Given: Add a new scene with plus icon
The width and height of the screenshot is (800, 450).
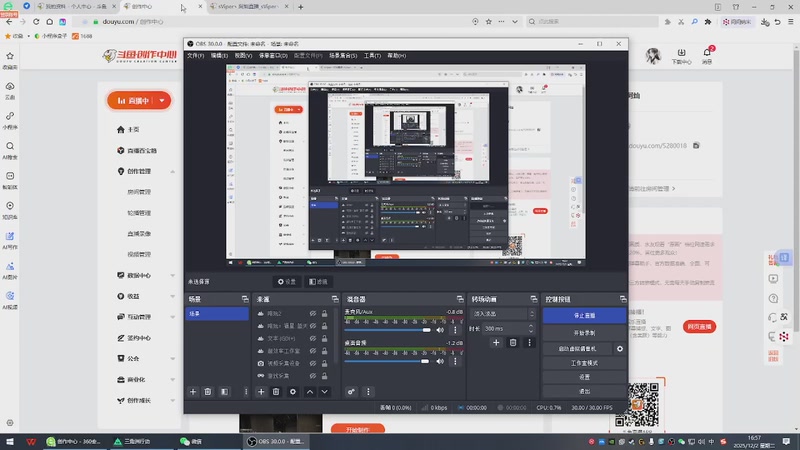Looking at the screenshot, I should pyautogui.click(x=193, y=392).
